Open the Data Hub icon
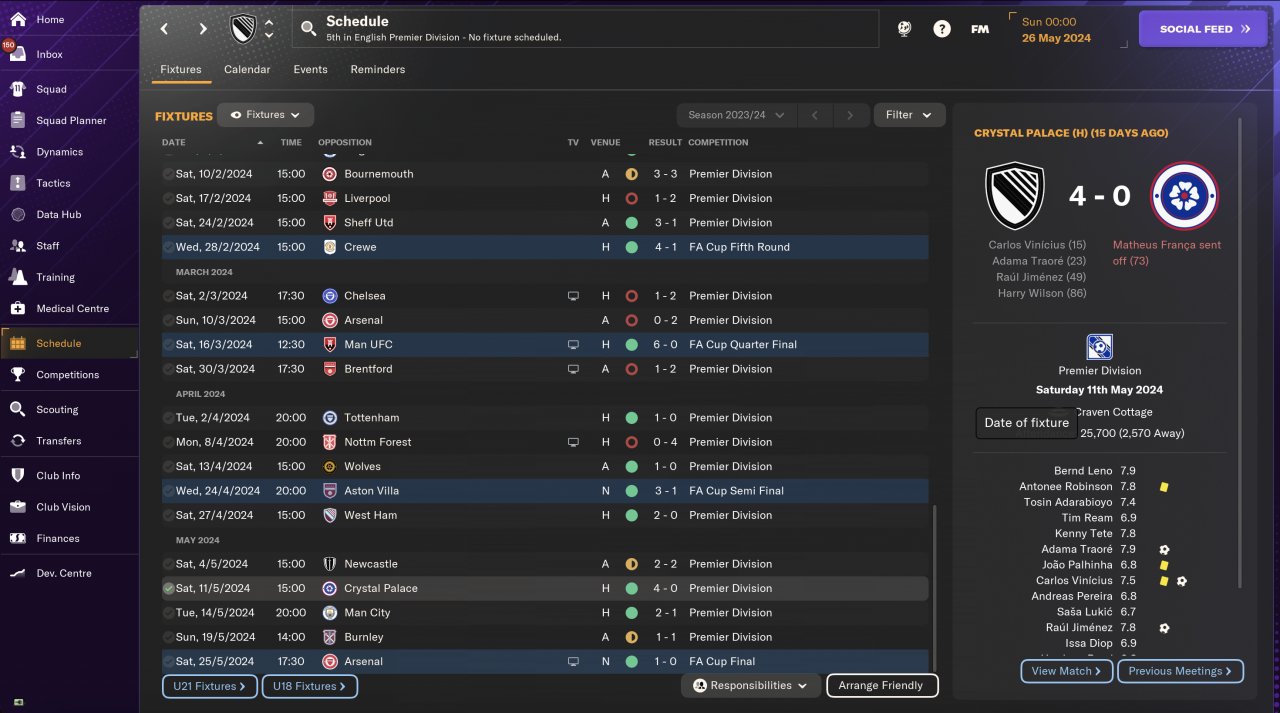The width and height of the screenshot is (1280, 713). (17, 214)
